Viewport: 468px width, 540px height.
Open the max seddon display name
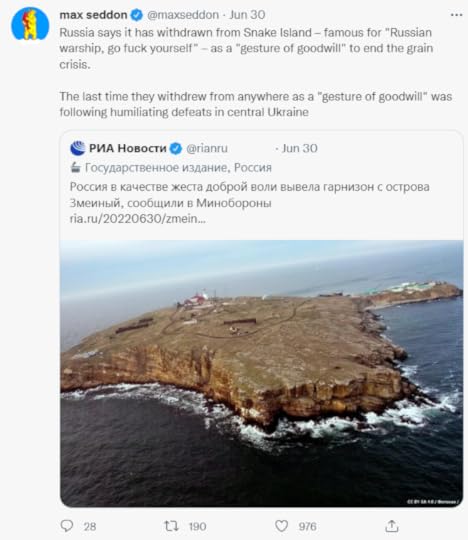(93, 15)
